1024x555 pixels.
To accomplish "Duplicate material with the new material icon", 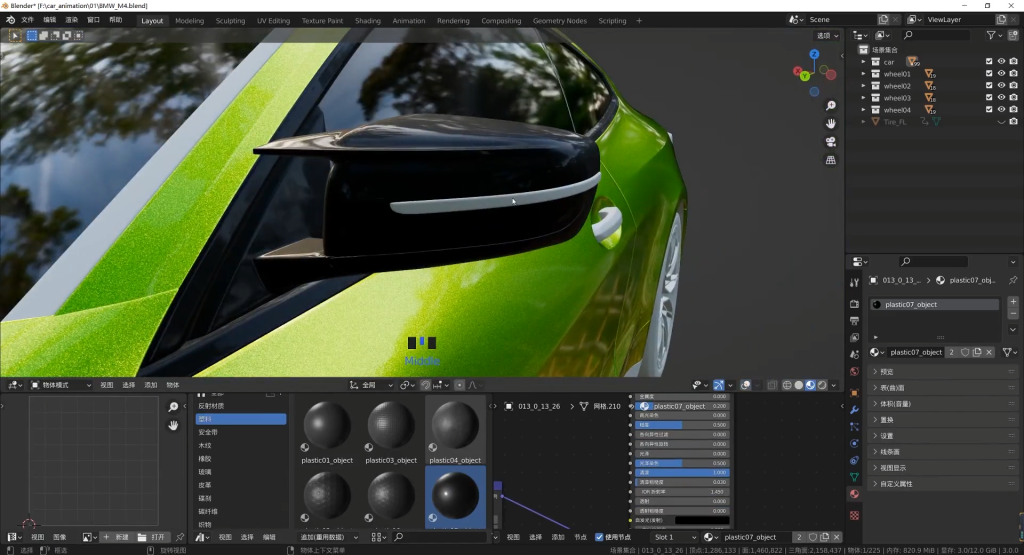I will pyautogui.click(x=977, y=352).
